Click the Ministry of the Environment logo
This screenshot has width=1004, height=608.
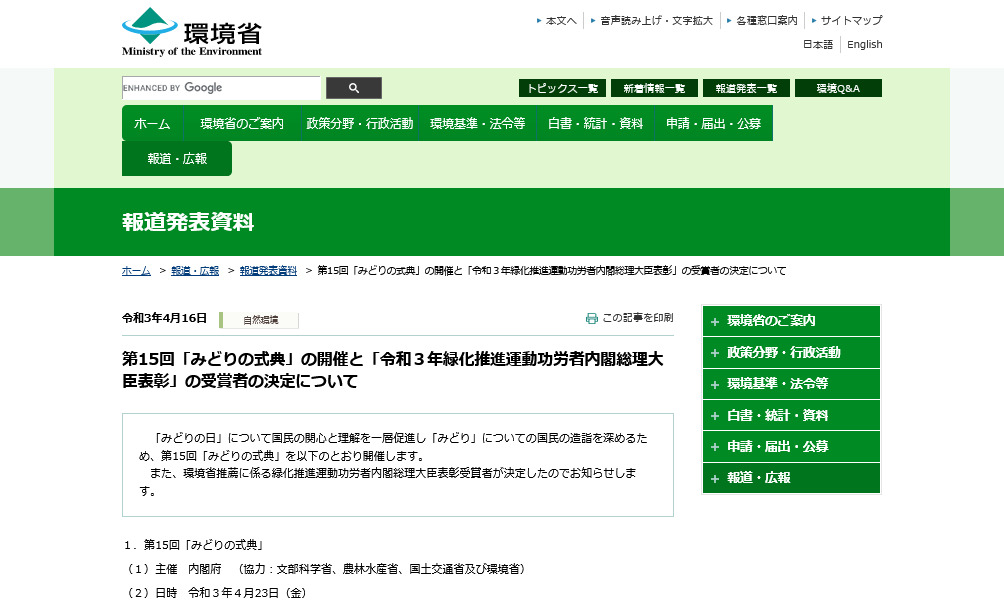[x=192, y=32]
